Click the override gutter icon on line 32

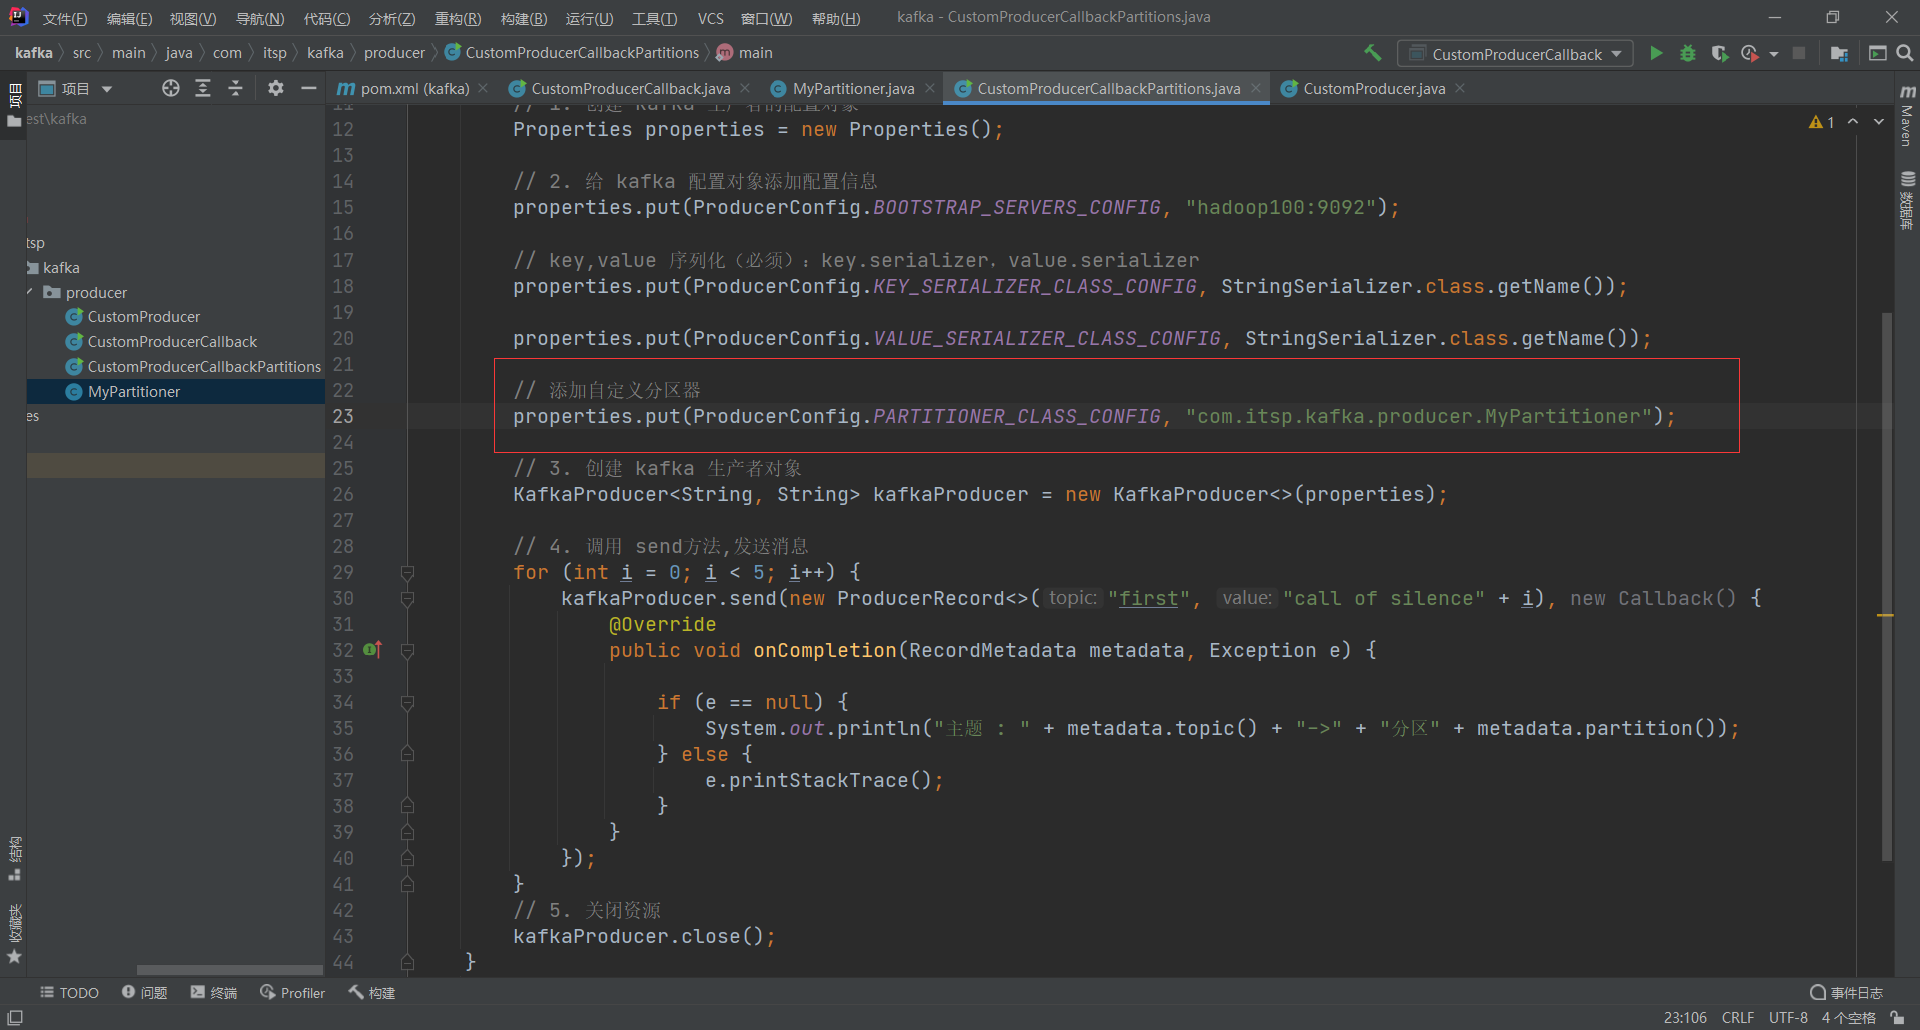tap(373, 650)
